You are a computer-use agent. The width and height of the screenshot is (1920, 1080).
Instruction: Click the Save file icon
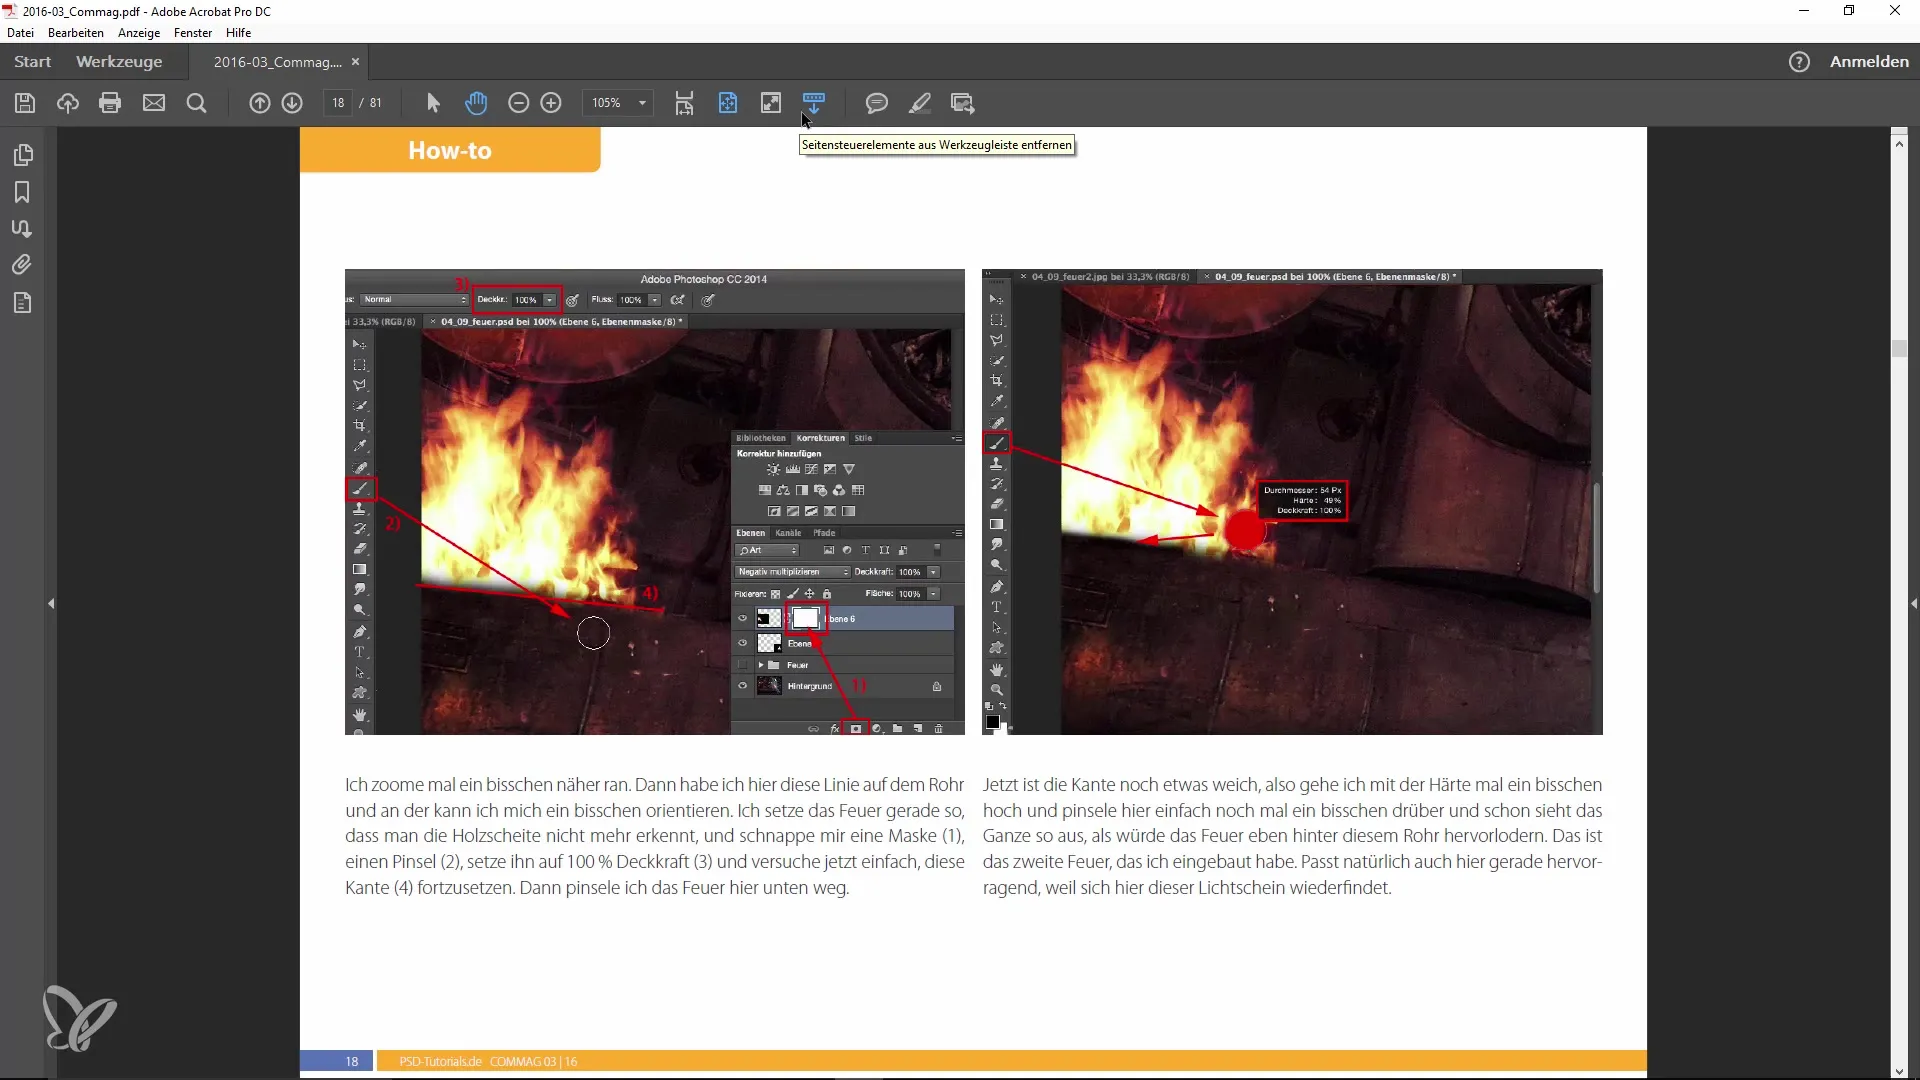coord(25,103)
